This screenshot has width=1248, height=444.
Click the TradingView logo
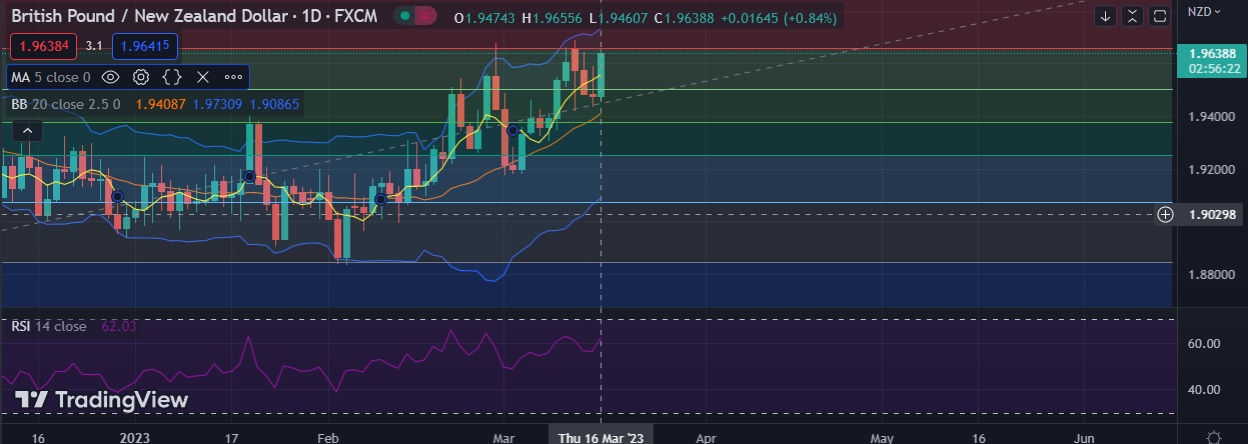pos(101,400)
